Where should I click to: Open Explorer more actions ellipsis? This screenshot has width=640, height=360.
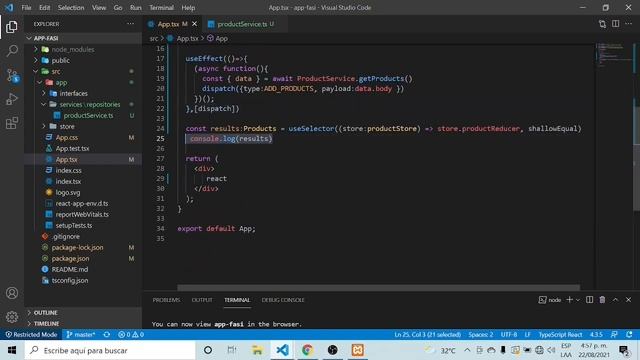[x=130, y=24]
